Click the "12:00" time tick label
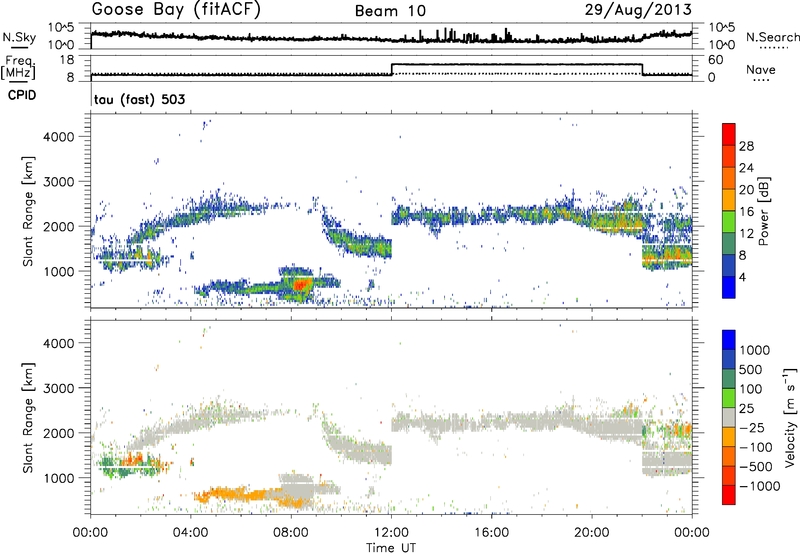Viewport: 800px width, 554px height. pos(391,533)
